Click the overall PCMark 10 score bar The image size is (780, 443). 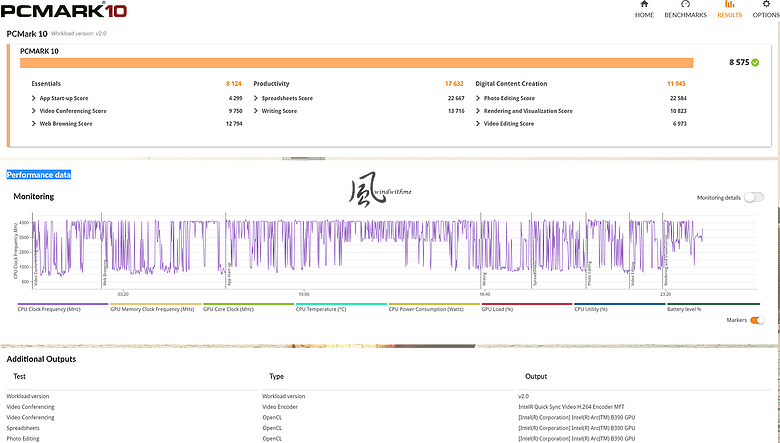357,63
